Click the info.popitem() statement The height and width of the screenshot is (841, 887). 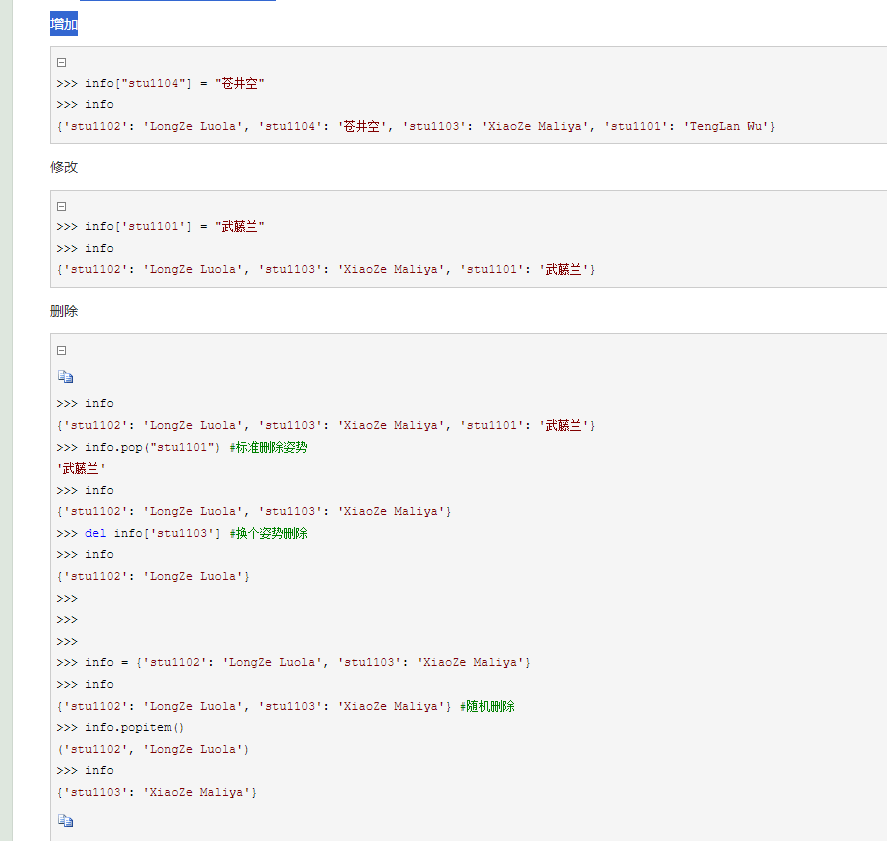coord(134,727)
